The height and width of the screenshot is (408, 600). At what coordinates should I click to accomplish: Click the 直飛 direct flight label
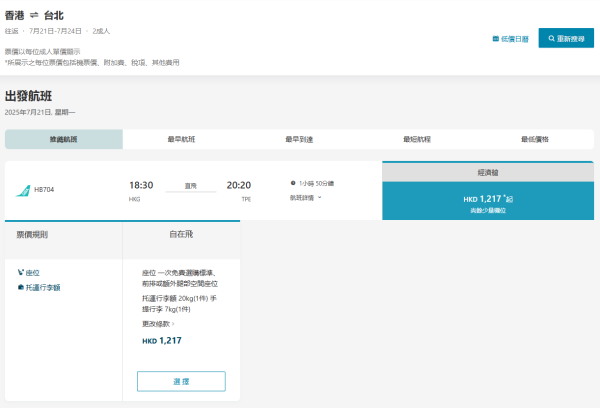click(x=191, y=186)
